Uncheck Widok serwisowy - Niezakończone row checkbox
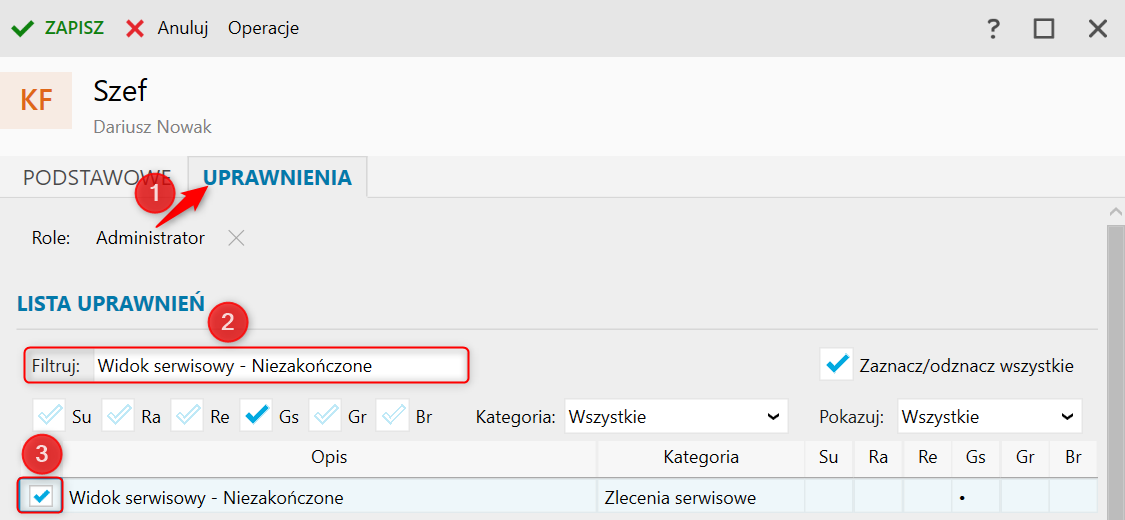The width and height of the screenshot is (1125, 520). pyautogui.click(x=42, y=496)
